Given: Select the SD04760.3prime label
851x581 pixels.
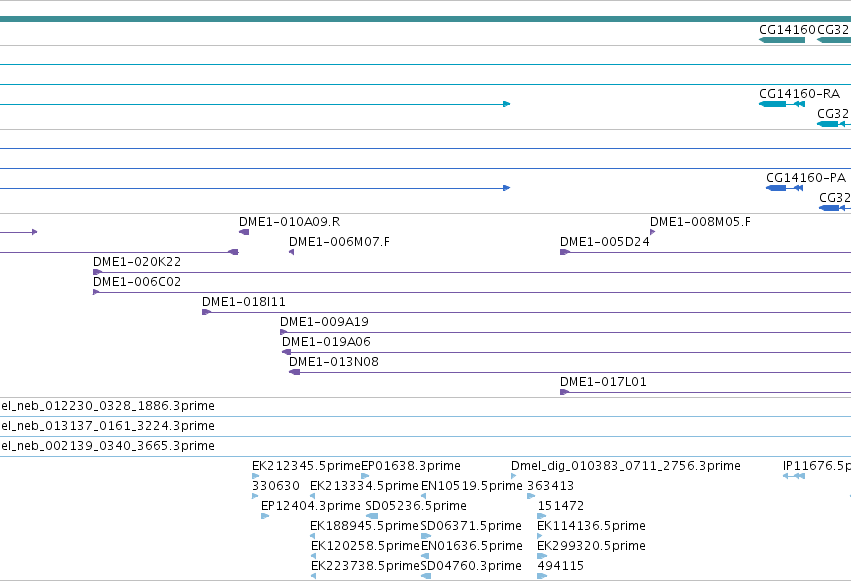Looking at the screenshot, I should click(x=471, y=566).
